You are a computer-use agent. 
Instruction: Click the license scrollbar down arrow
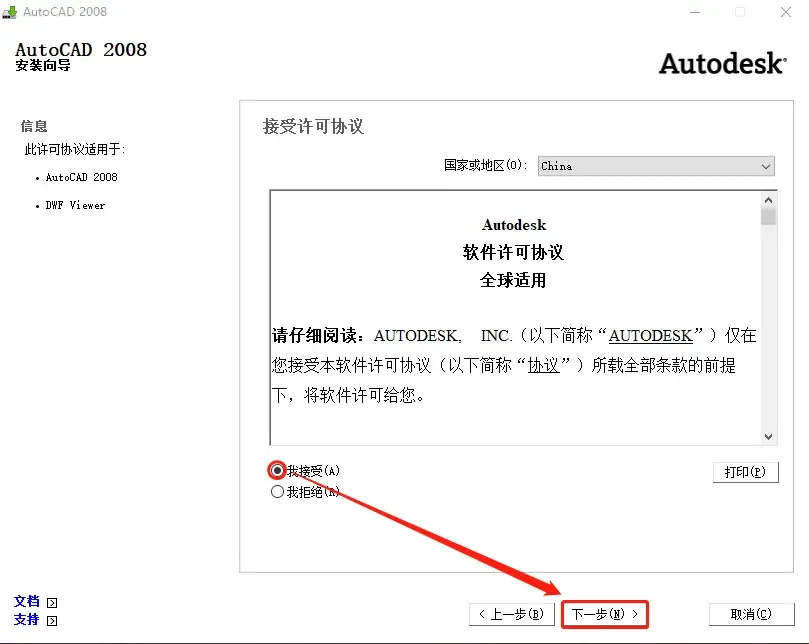click(768, 437)
